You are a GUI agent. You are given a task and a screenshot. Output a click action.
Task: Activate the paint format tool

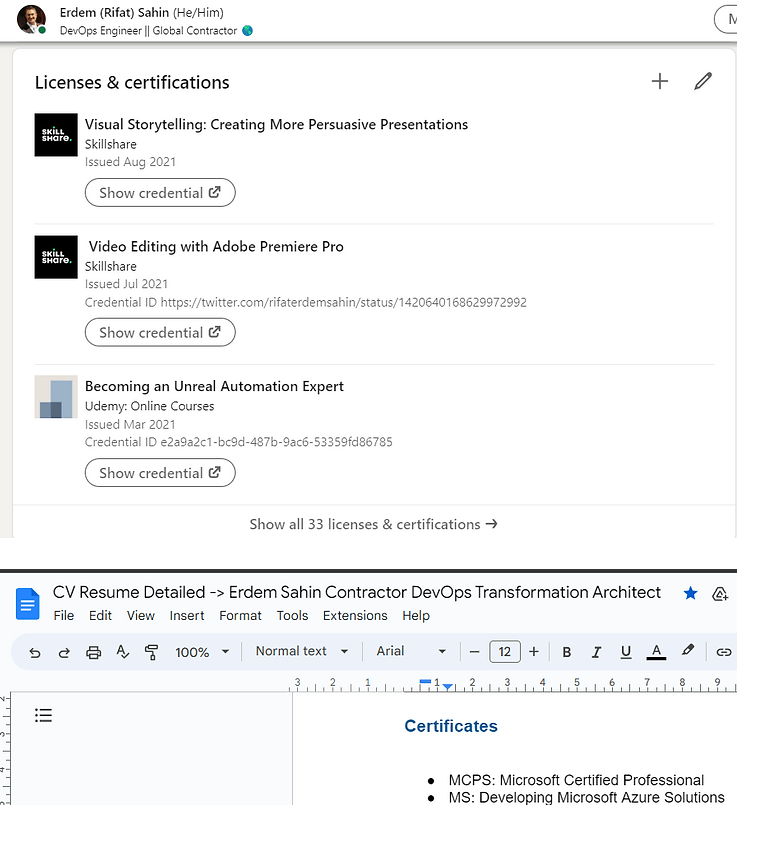[152, 652]
